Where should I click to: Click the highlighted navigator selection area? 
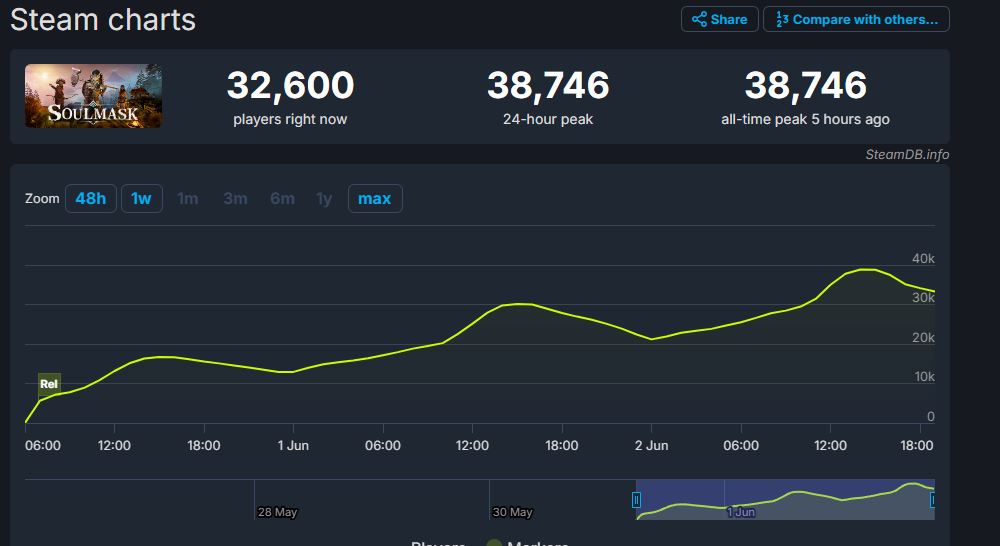(x=785, y=499)
